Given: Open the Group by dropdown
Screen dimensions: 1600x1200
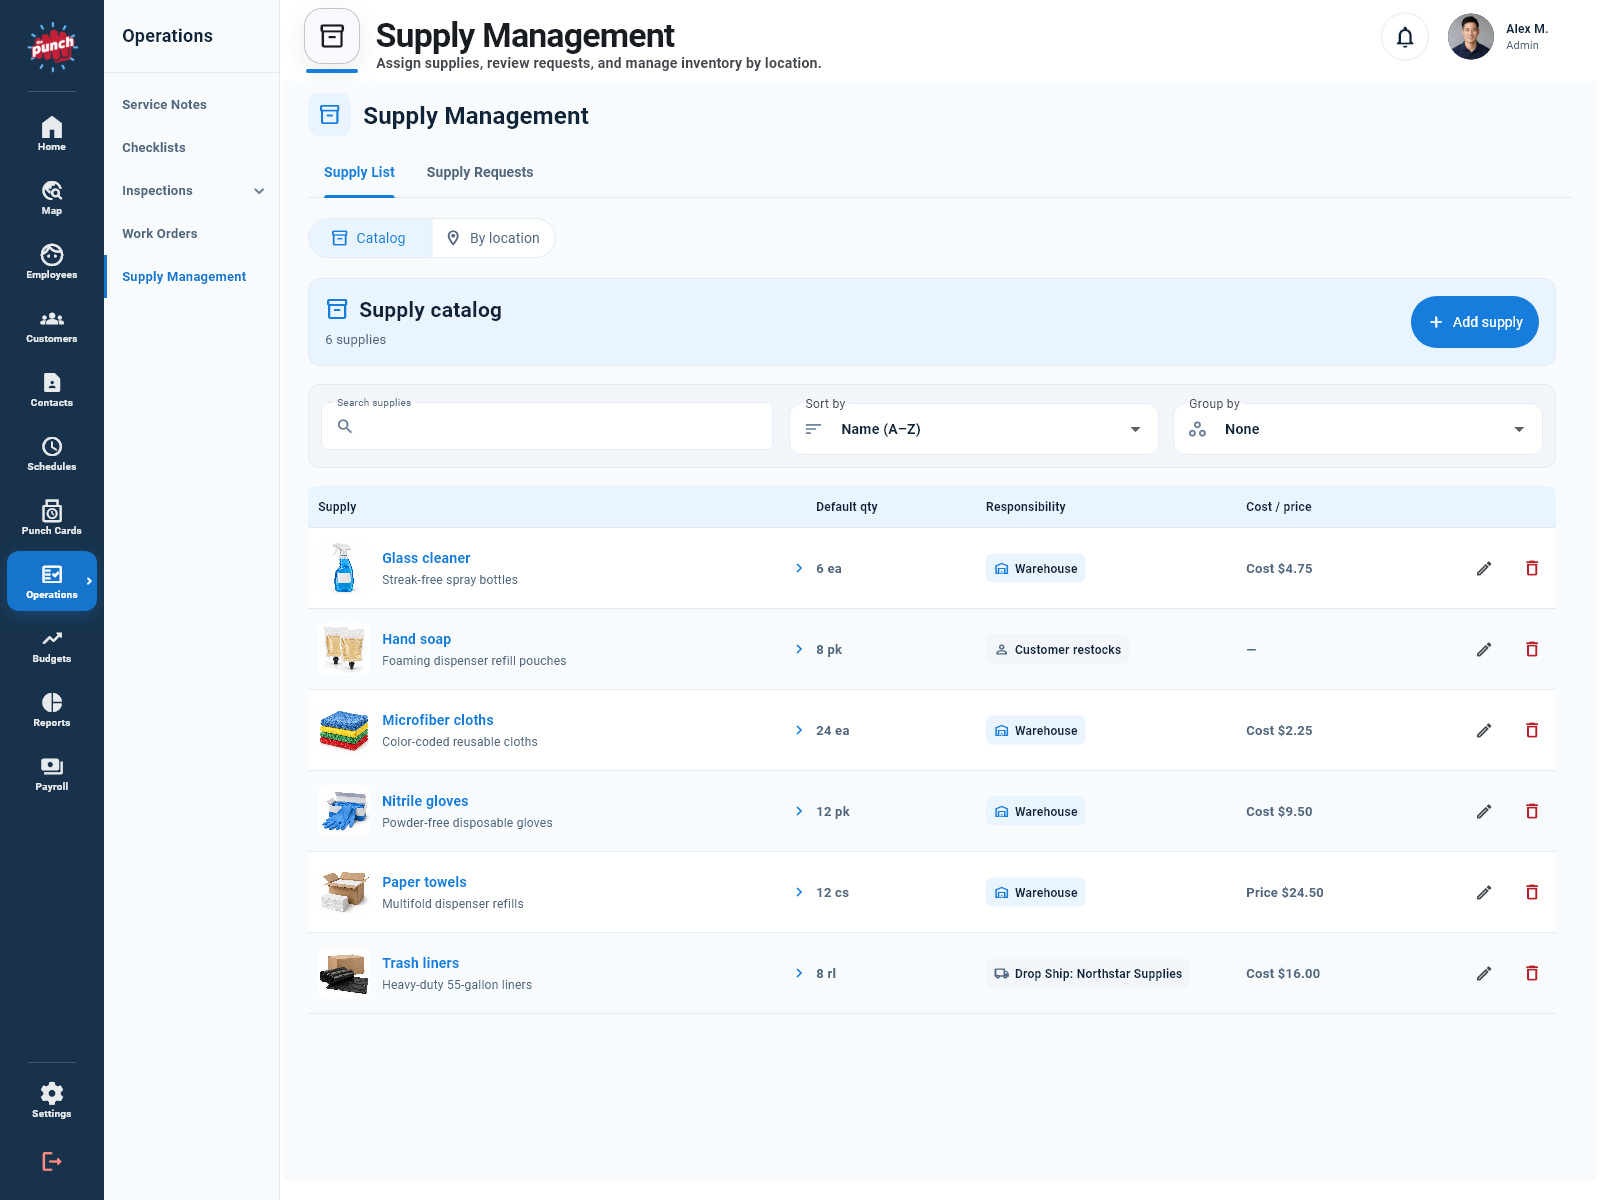Looking at the screenshot, I should click(x=1358, y=429).
